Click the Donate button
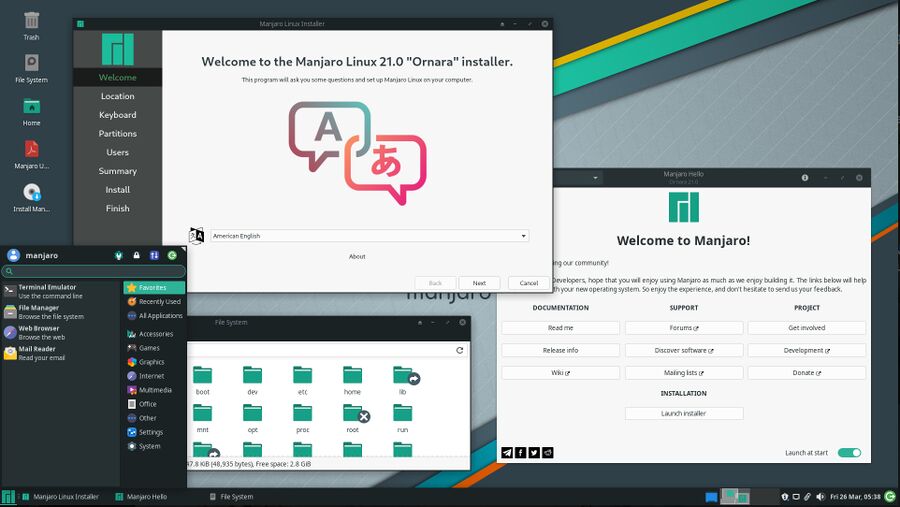The image size is (900, 507). click(807, 373)
